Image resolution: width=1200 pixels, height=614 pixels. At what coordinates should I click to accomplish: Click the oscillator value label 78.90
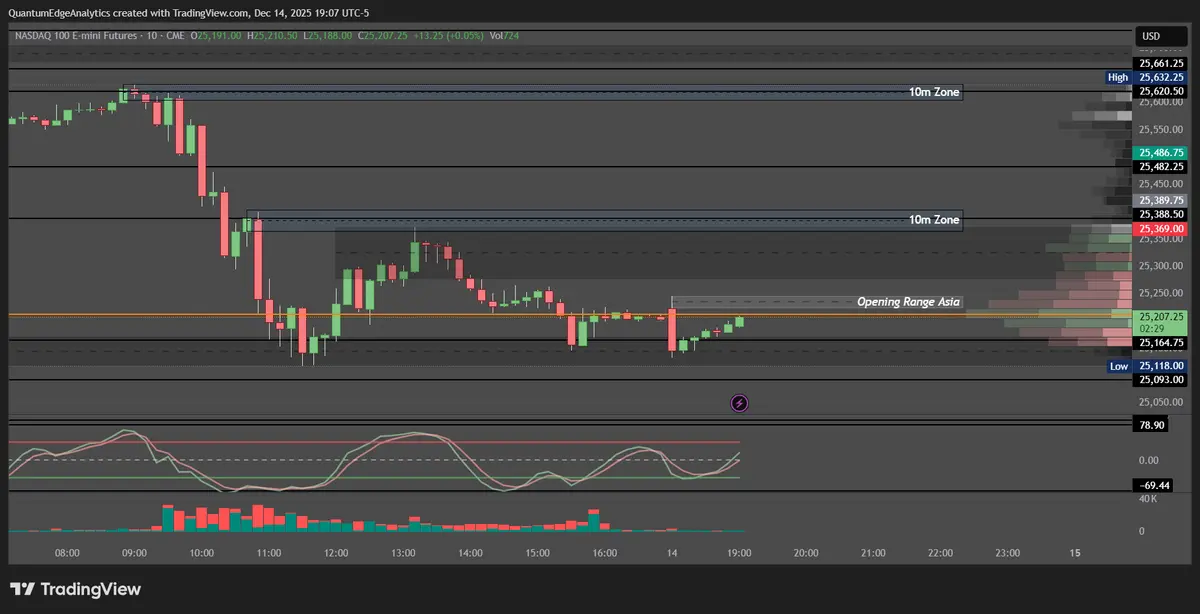click(1152, 425)
